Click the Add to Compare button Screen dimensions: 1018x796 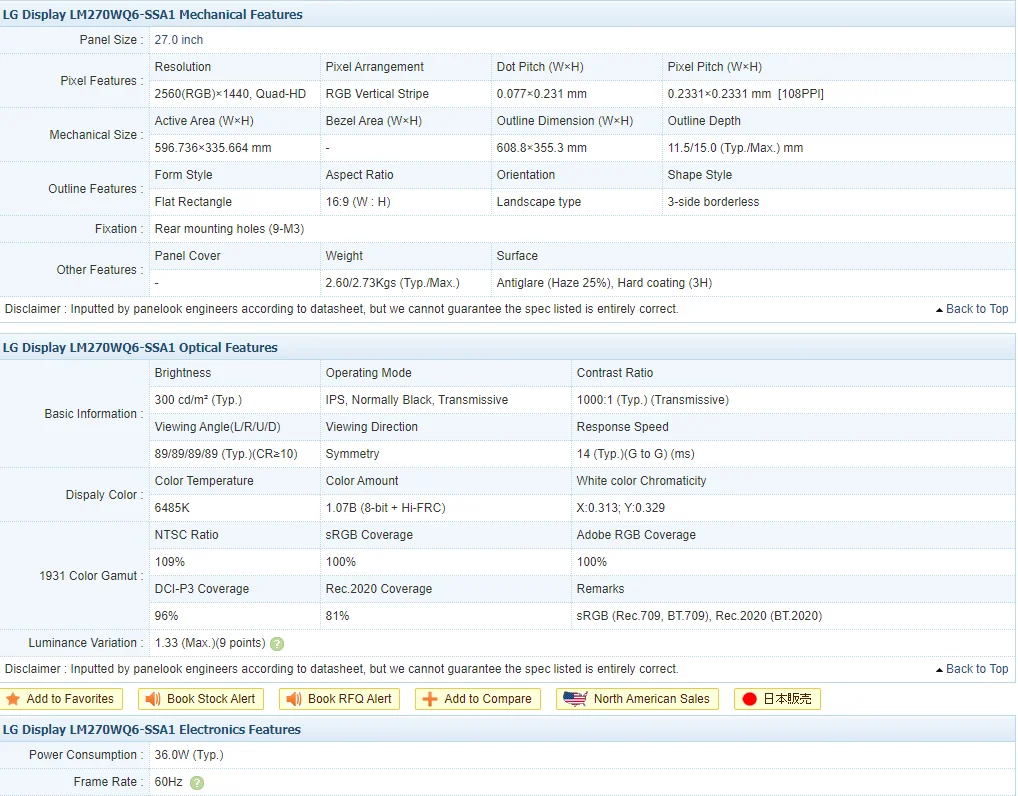pyautogui.click(x=478, y=699)
